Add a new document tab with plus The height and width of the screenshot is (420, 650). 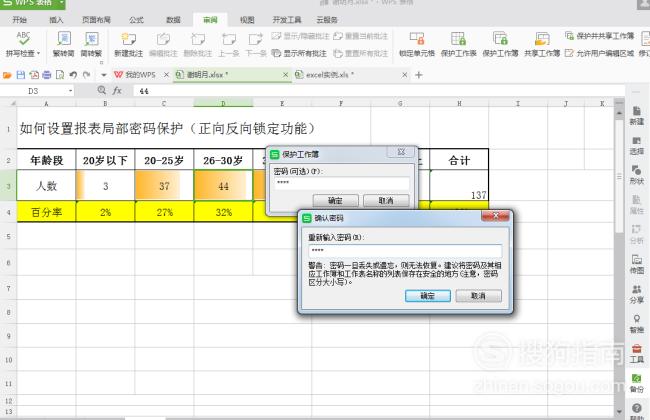point(419,75)
